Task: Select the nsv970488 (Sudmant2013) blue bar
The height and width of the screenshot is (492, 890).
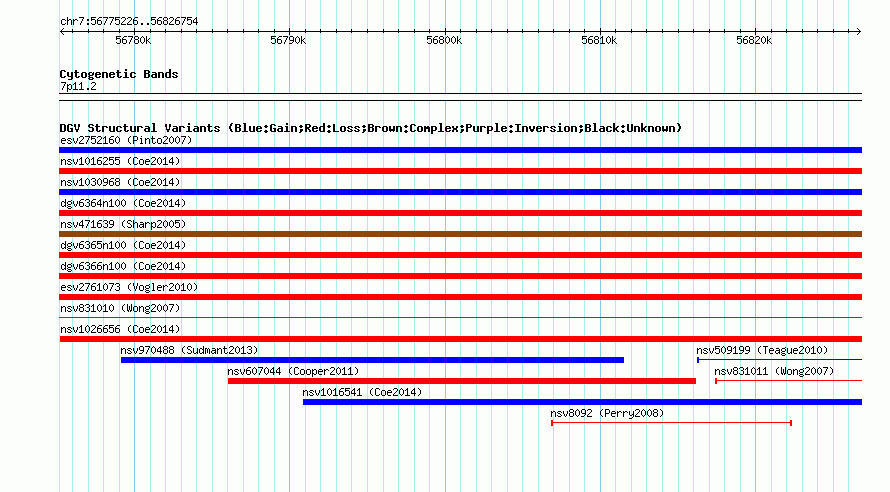Action: [x=372, y=360]
